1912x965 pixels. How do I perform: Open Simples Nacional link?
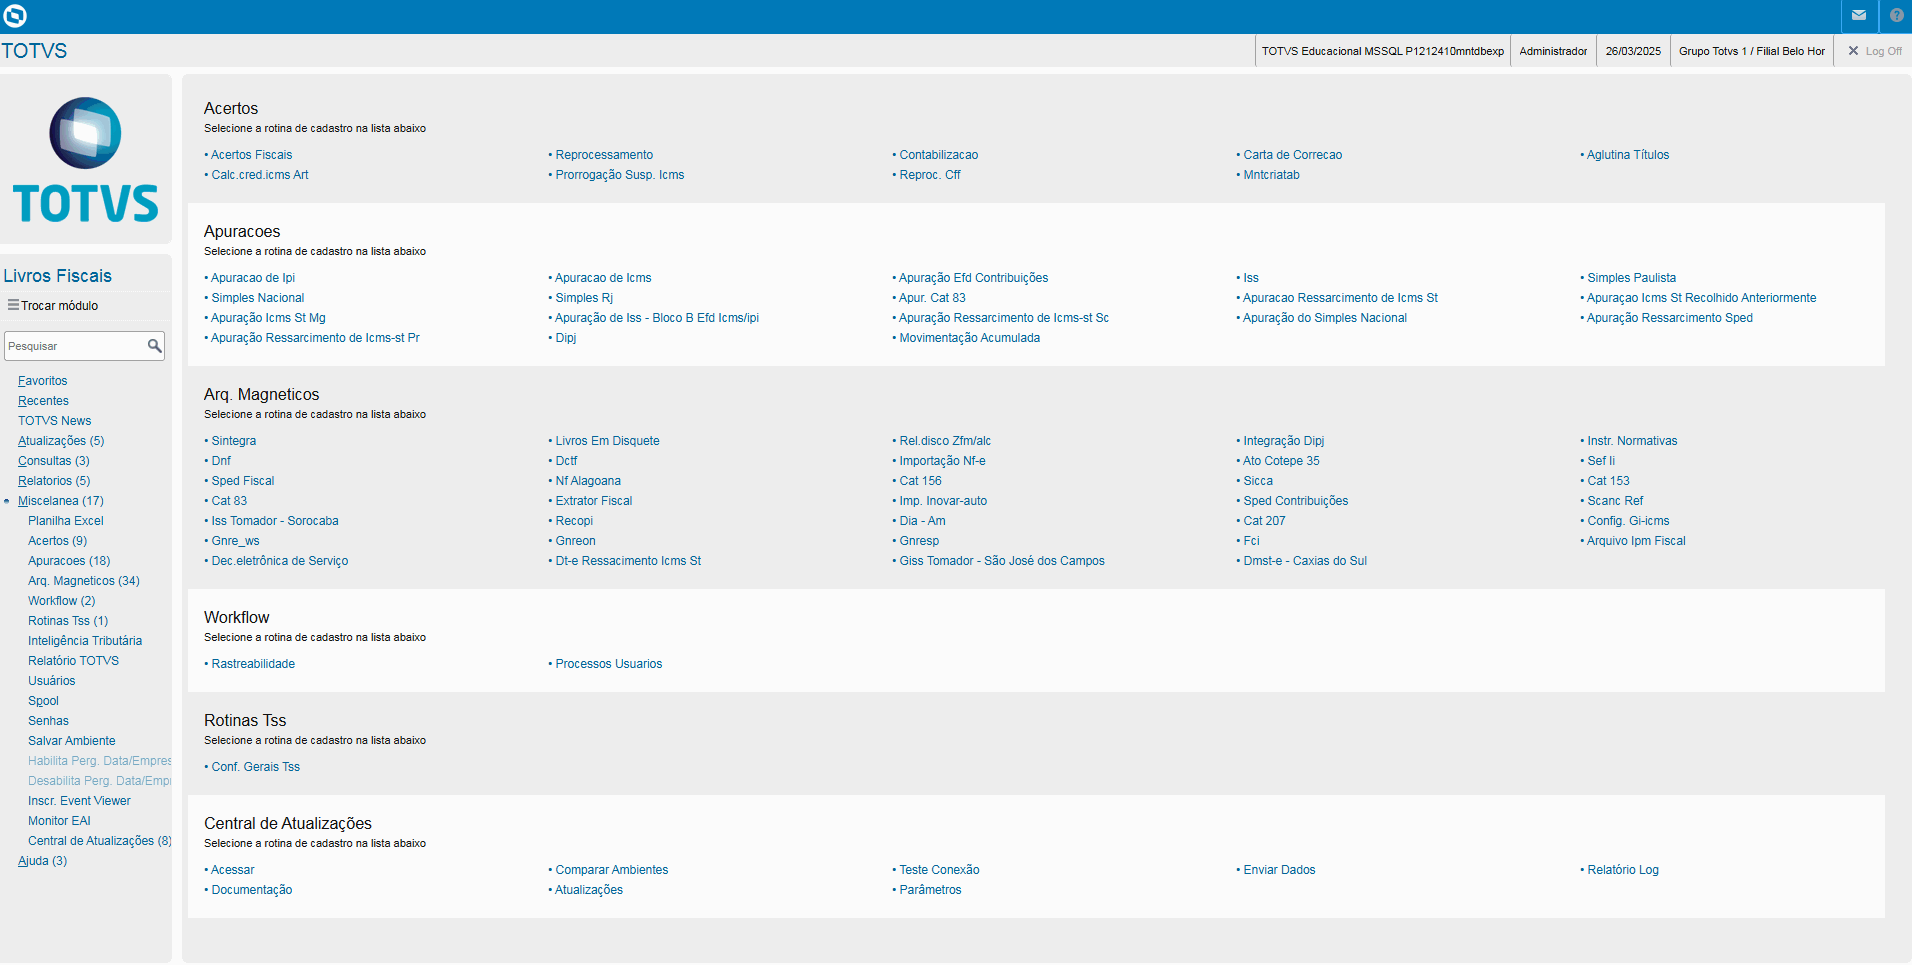pyautogui.click(x=258, y=298)
